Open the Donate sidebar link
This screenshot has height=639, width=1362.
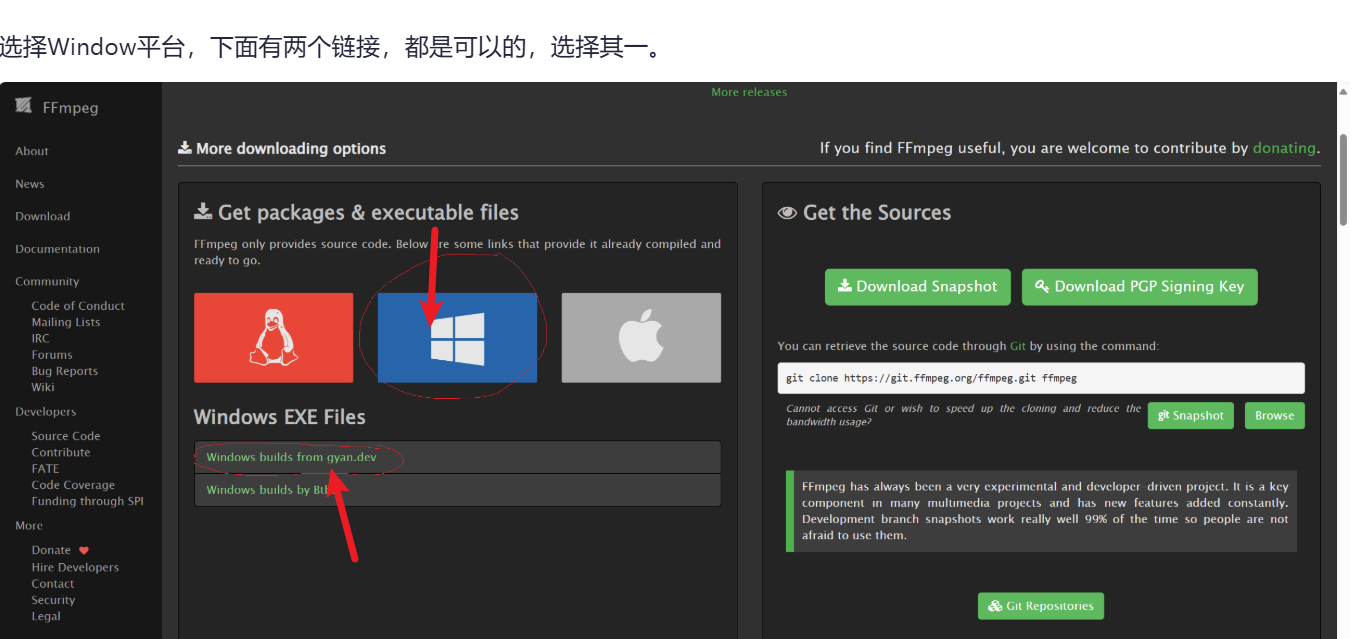(x=51, y=550)
